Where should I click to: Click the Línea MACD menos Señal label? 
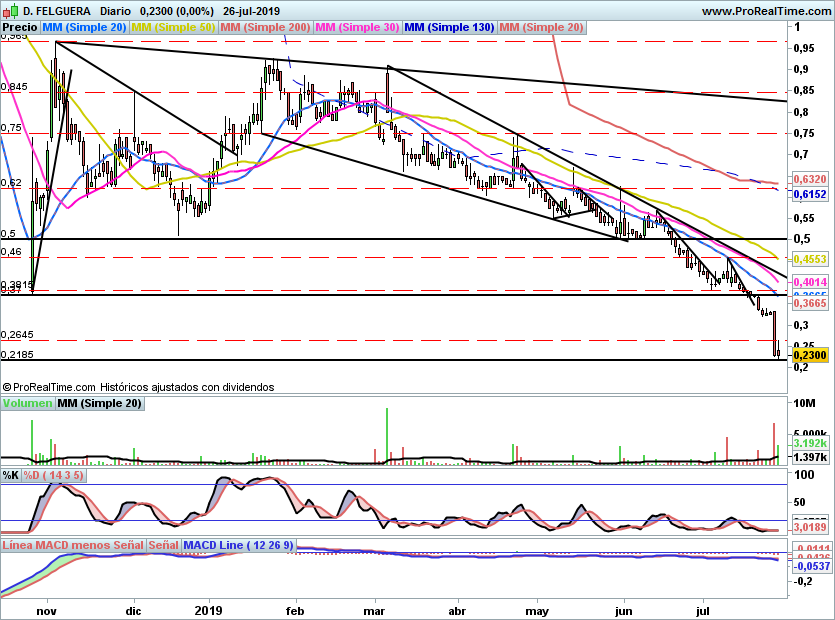73,545
